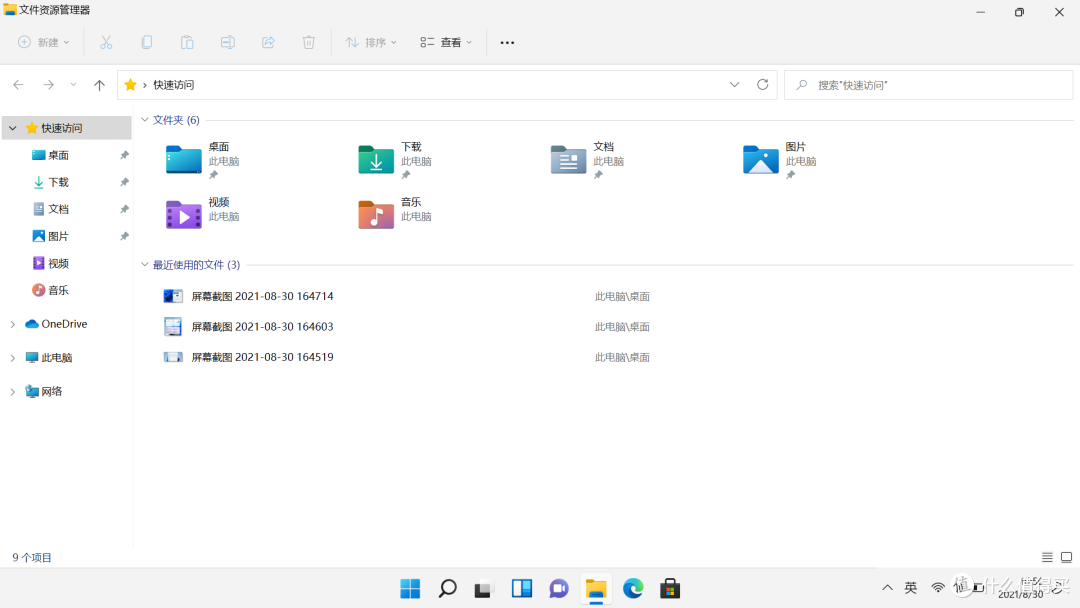1080x608 pixels.
Task: Refresh the current folder view
Action: pyautogui.click(x=762, y=85)
